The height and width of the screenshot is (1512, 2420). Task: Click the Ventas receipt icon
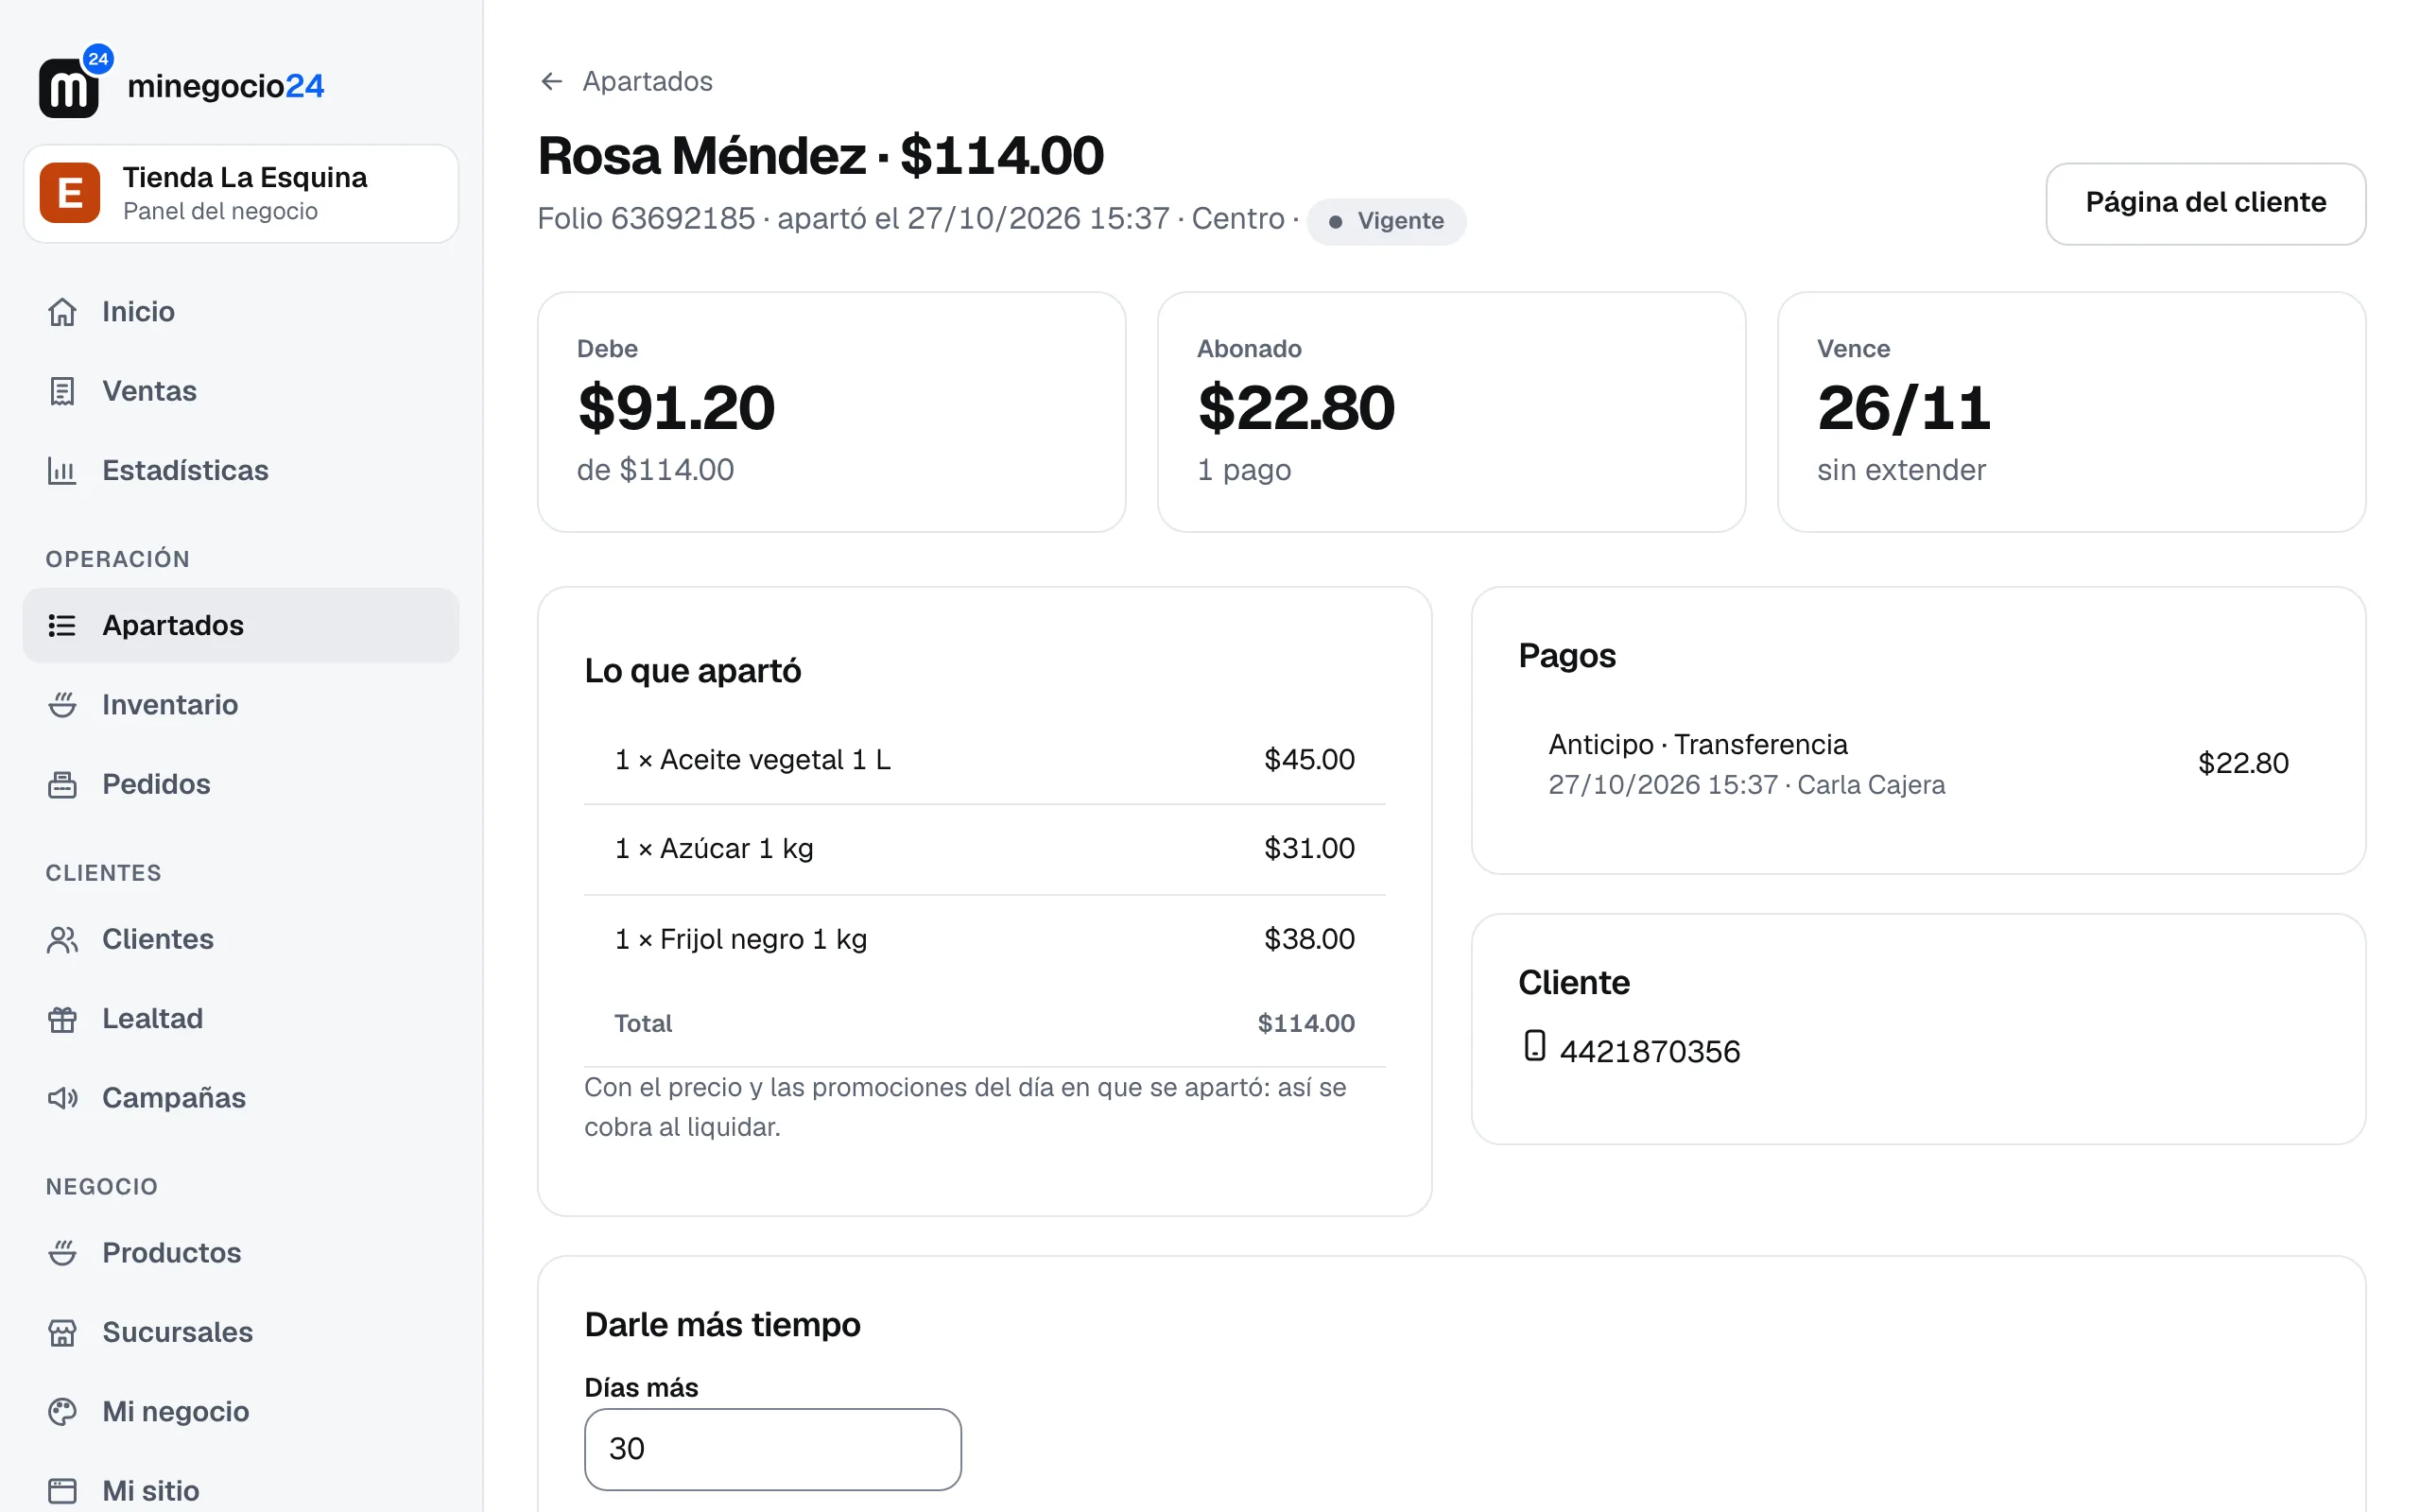click(x=62, y=391)
